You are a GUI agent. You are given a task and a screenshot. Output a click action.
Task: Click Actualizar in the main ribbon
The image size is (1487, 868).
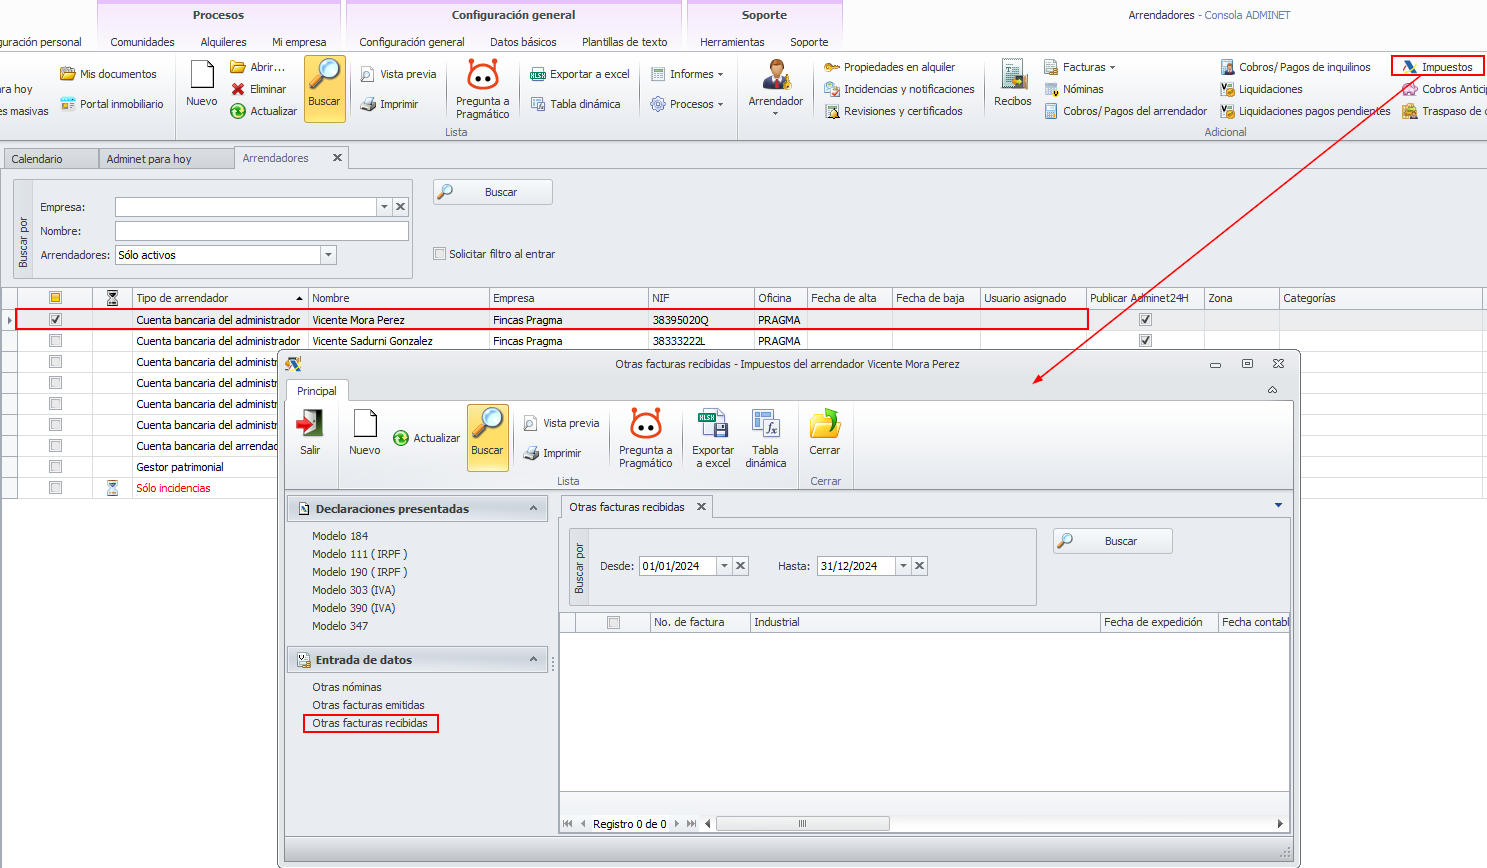(x=264, y=111)
